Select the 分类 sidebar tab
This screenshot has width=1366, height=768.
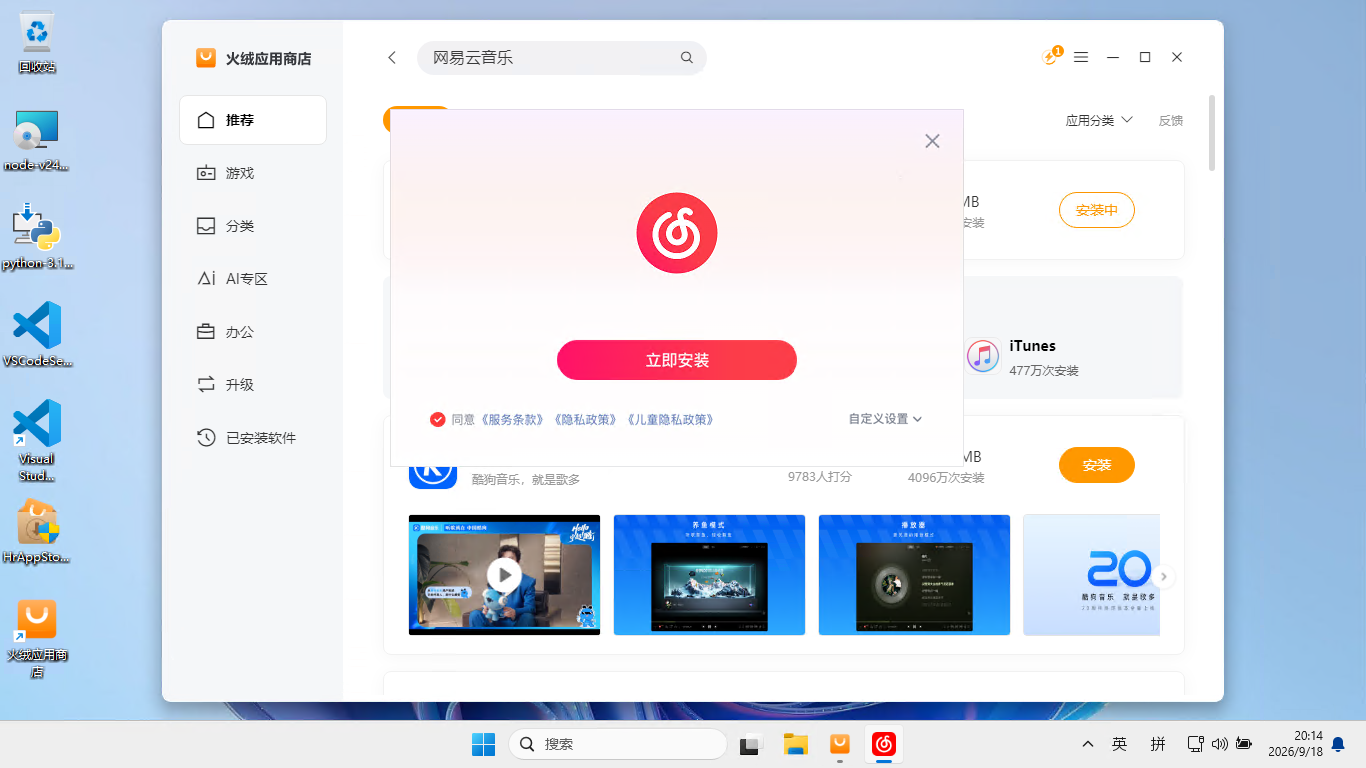[253, 226]
